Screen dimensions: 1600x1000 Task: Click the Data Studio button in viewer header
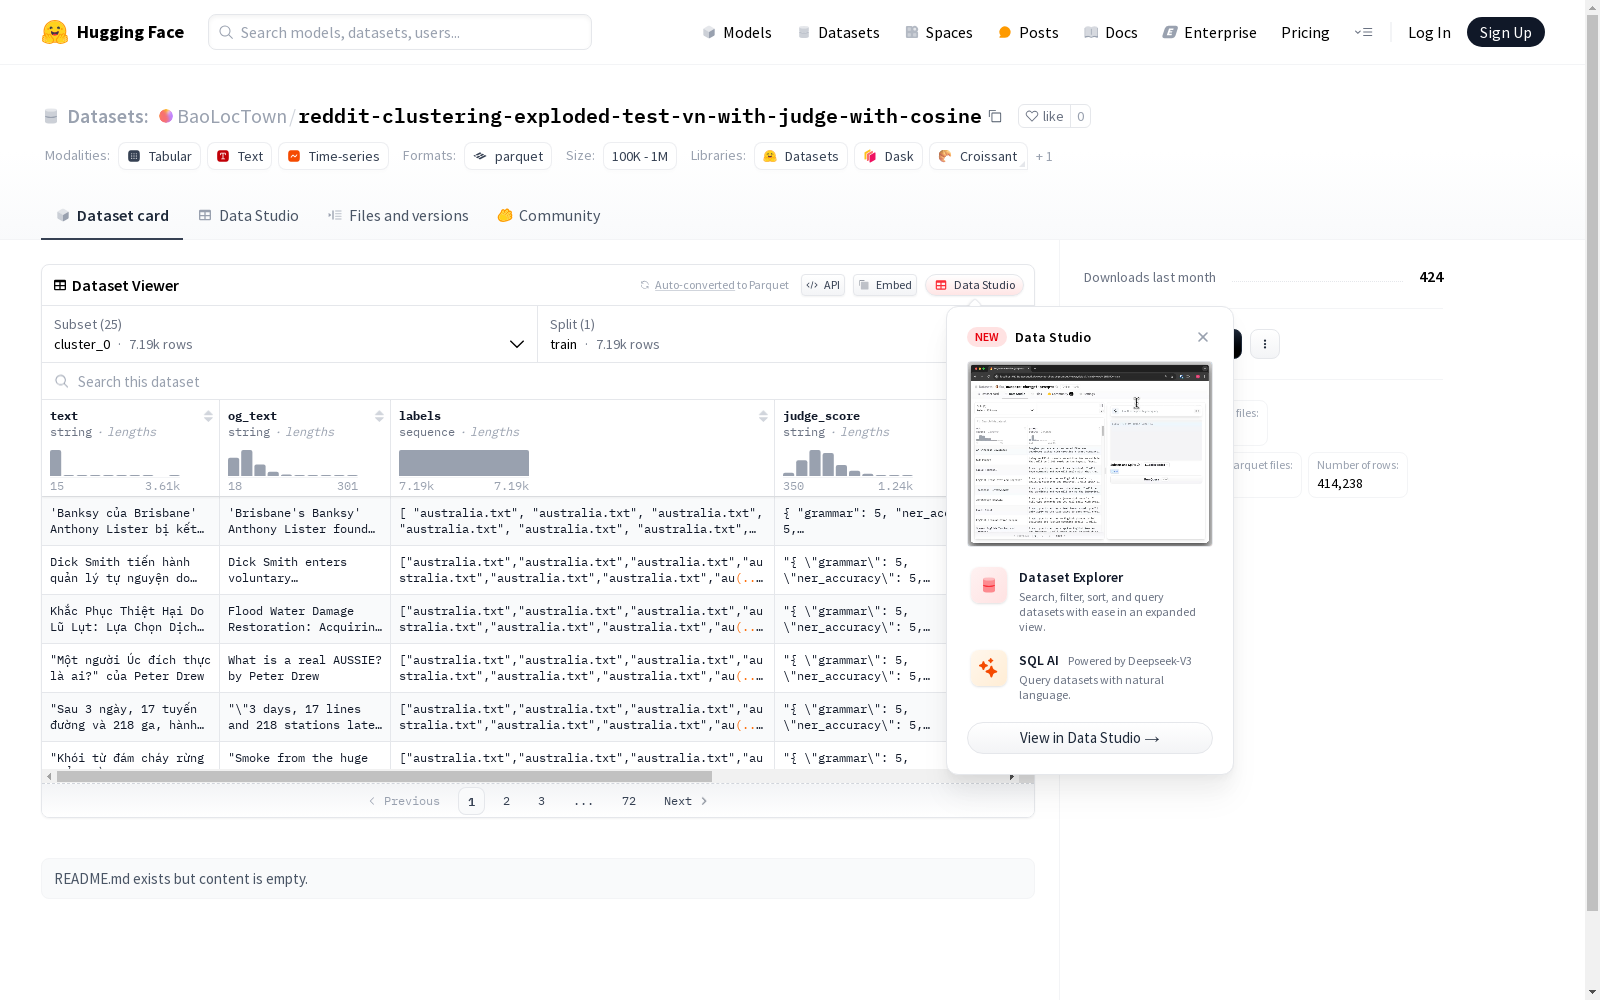click(975, 285)
